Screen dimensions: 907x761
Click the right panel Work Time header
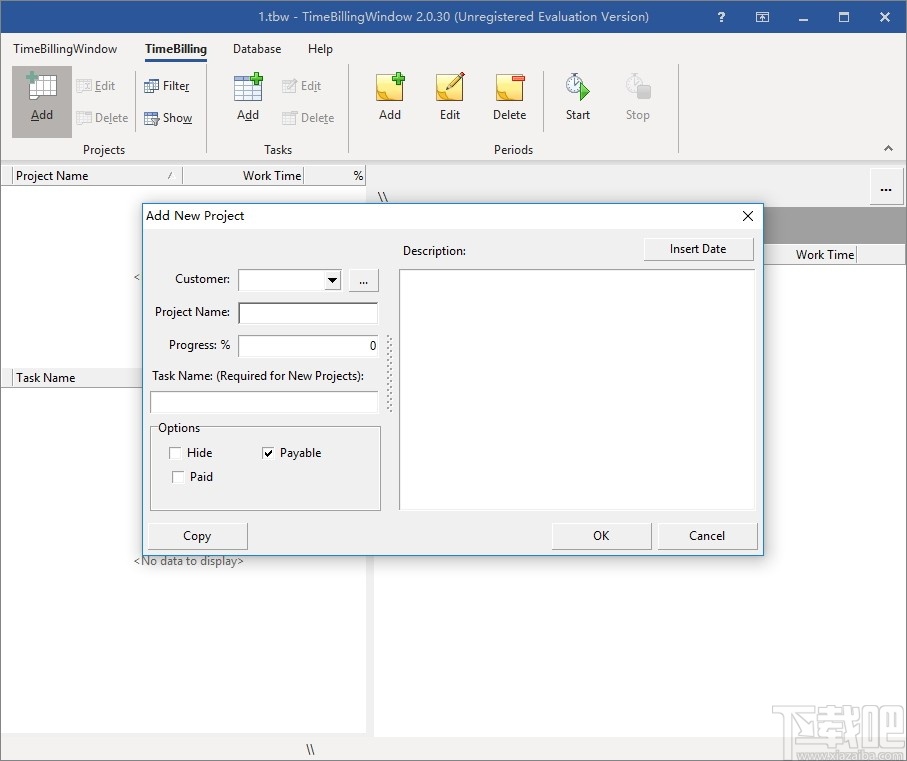pyautogui.click(x=810, y=254)
